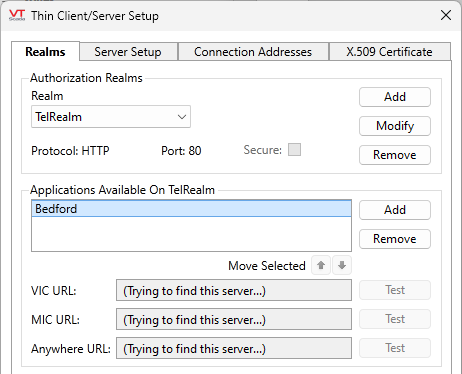Click the VTScada logo icon in title bar
462x374 pixels.
[17, 15]
